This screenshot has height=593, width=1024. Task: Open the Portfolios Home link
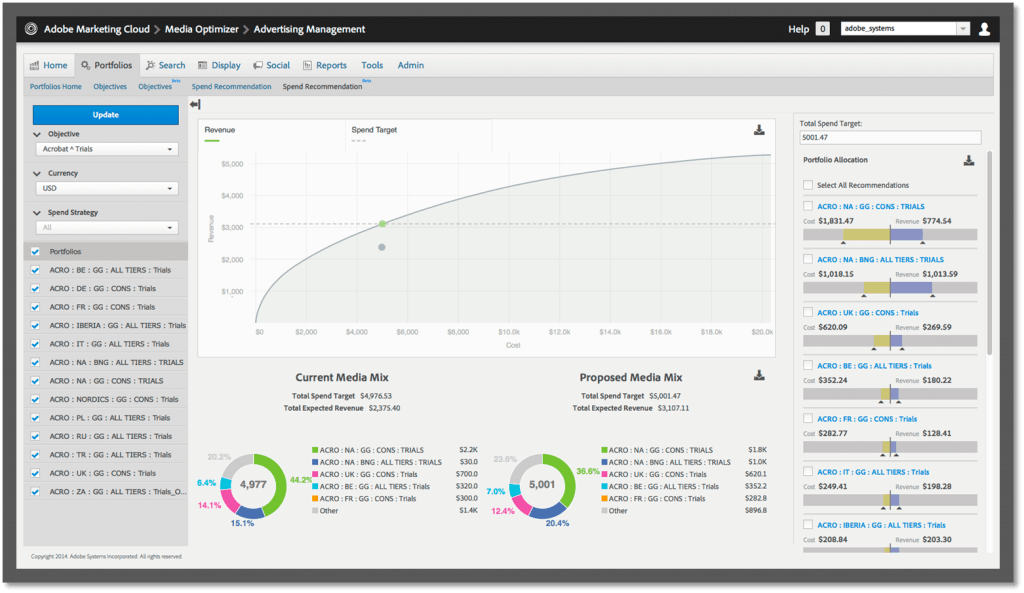click(x=56, y=86)
